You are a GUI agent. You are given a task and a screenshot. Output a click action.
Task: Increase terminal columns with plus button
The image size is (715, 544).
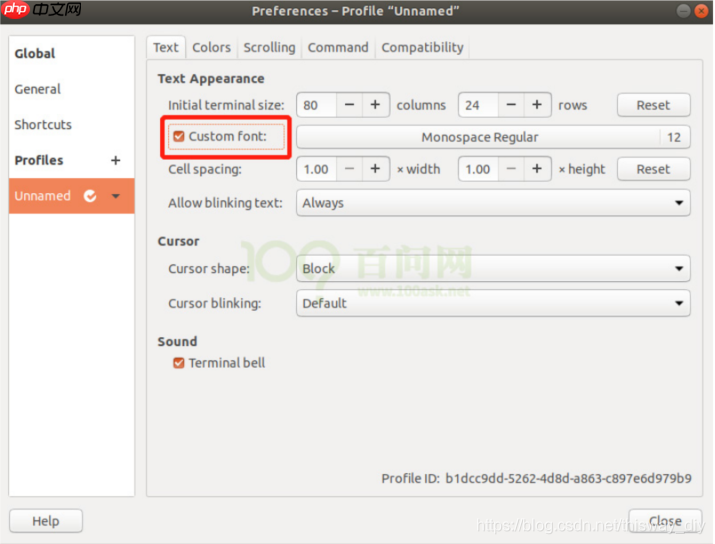375,105
